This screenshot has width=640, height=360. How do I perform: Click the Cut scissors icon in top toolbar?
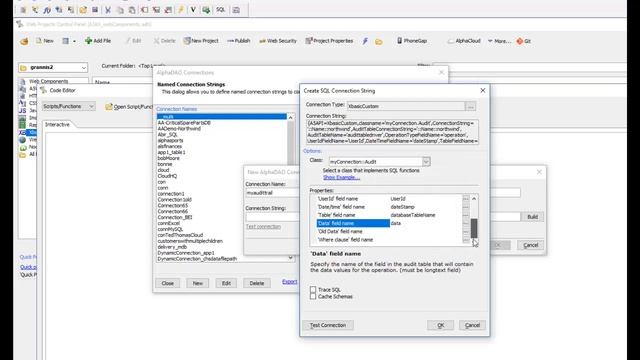108,10
